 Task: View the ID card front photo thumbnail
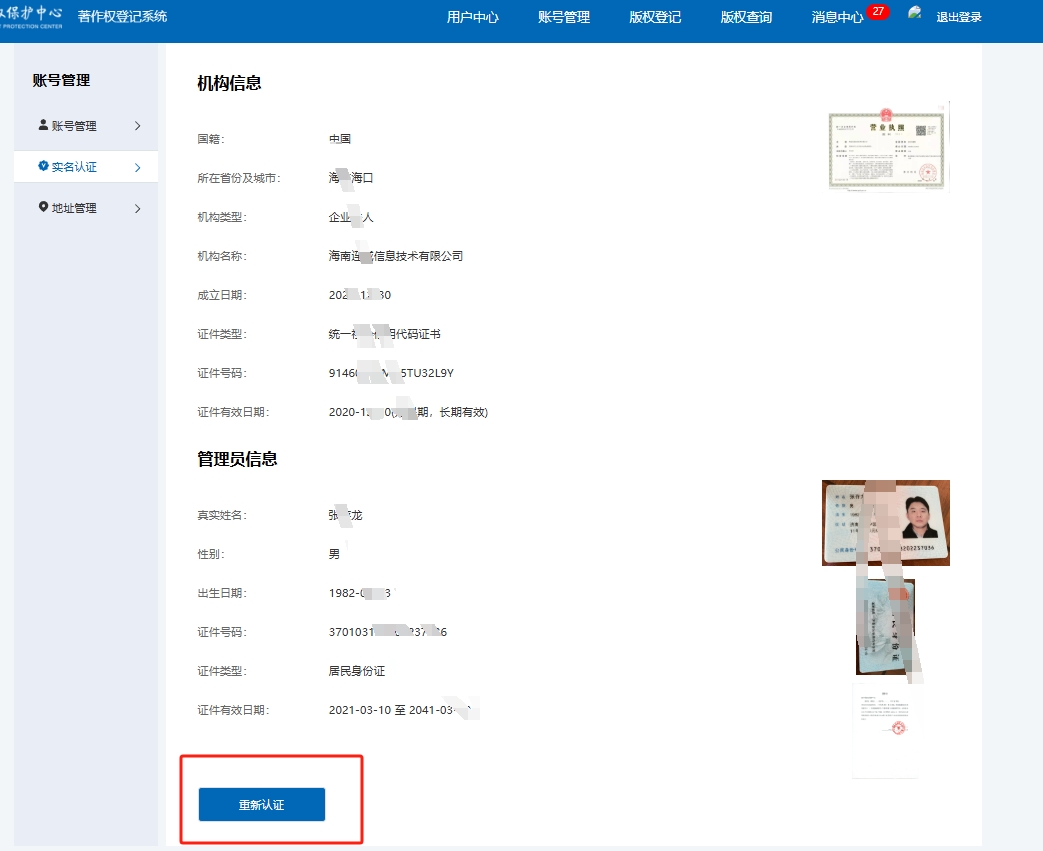tap(886, 523)
